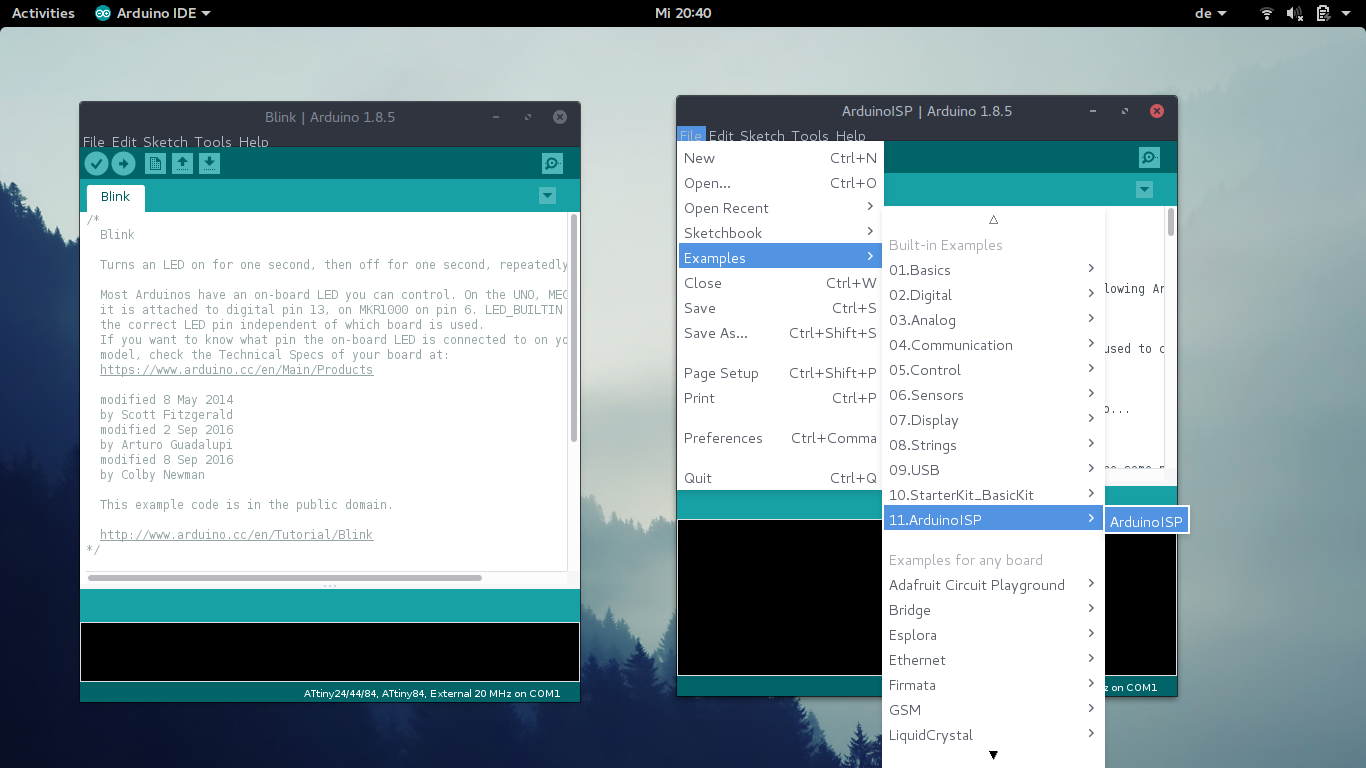Expand the GSM examples submenu
This screenshot has width=1366, height=768.
pyautogui.click(x=993, y=710)
